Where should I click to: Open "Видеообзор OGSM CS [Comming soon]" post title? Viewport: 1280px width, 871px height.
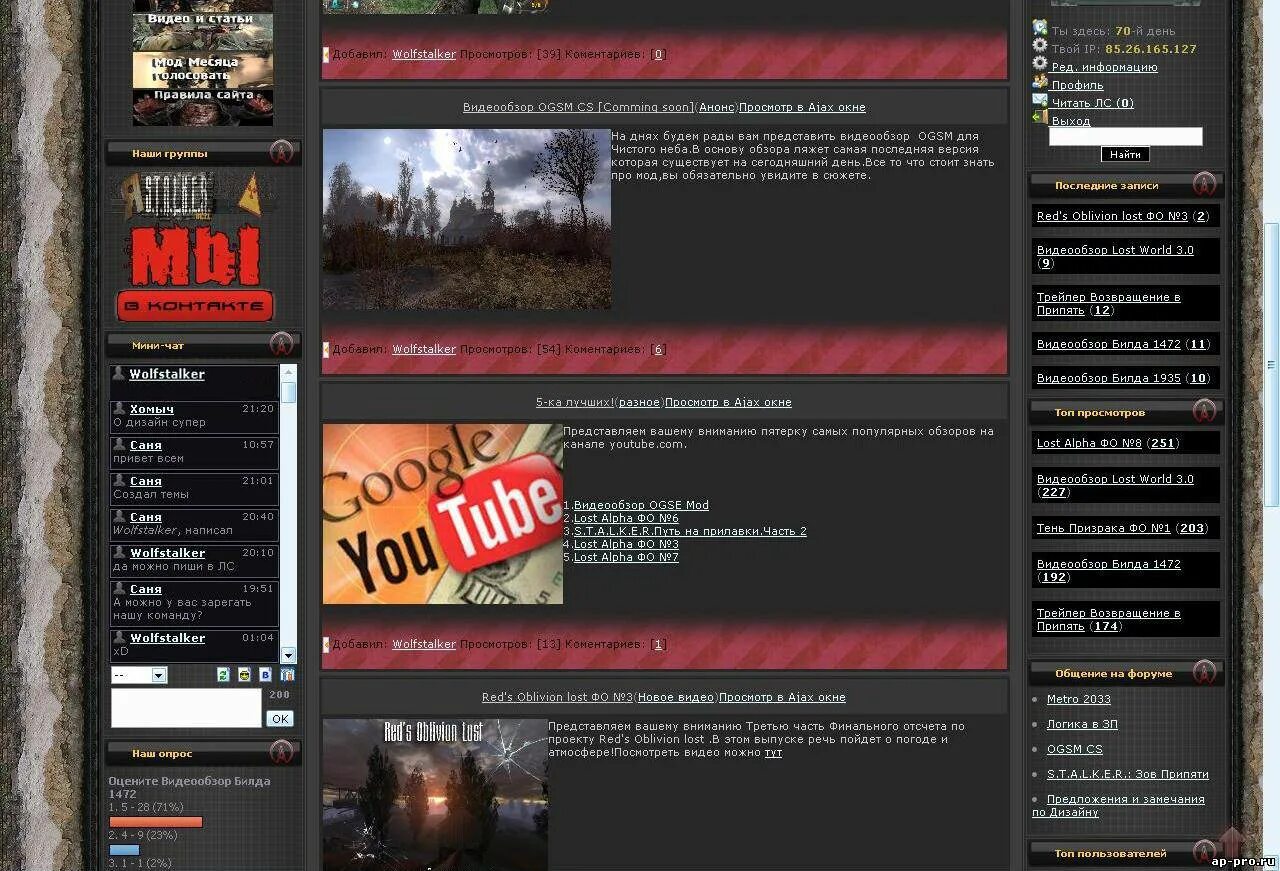coord(577,107)
